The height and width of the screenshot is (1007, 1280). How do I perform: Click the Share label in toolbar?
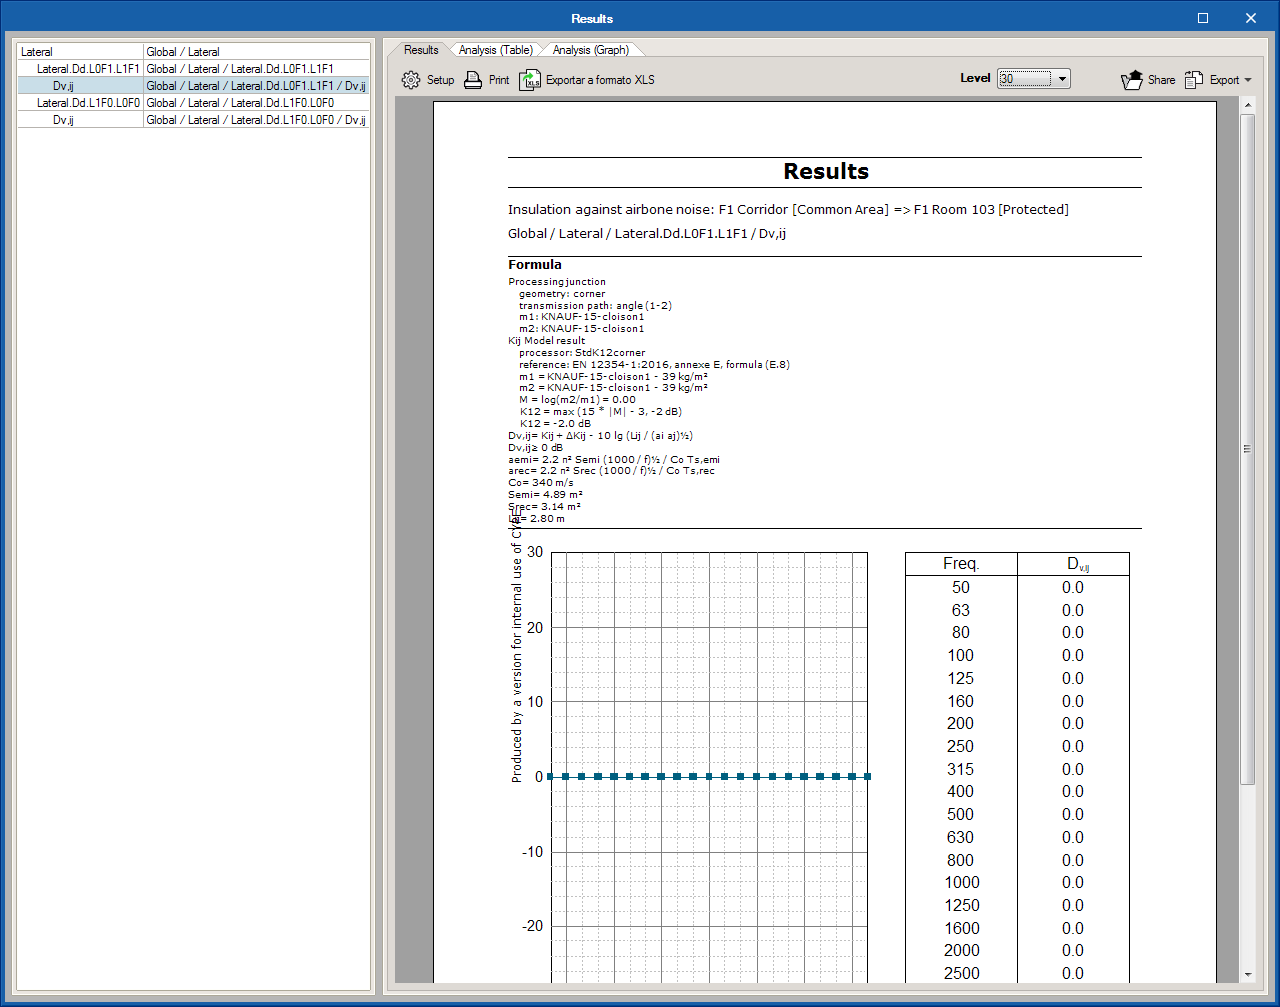[1162, 80]
